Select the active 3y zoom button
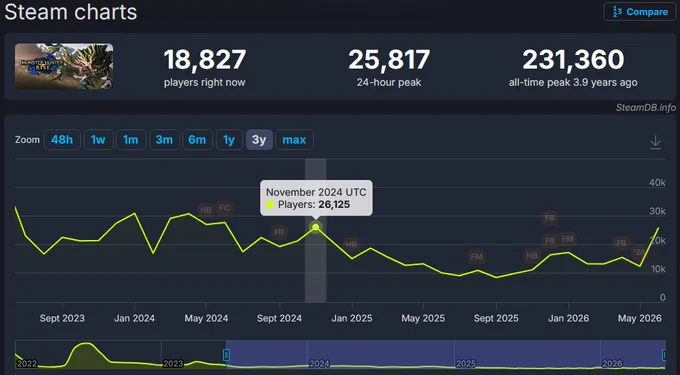 (x=259, y=140)
